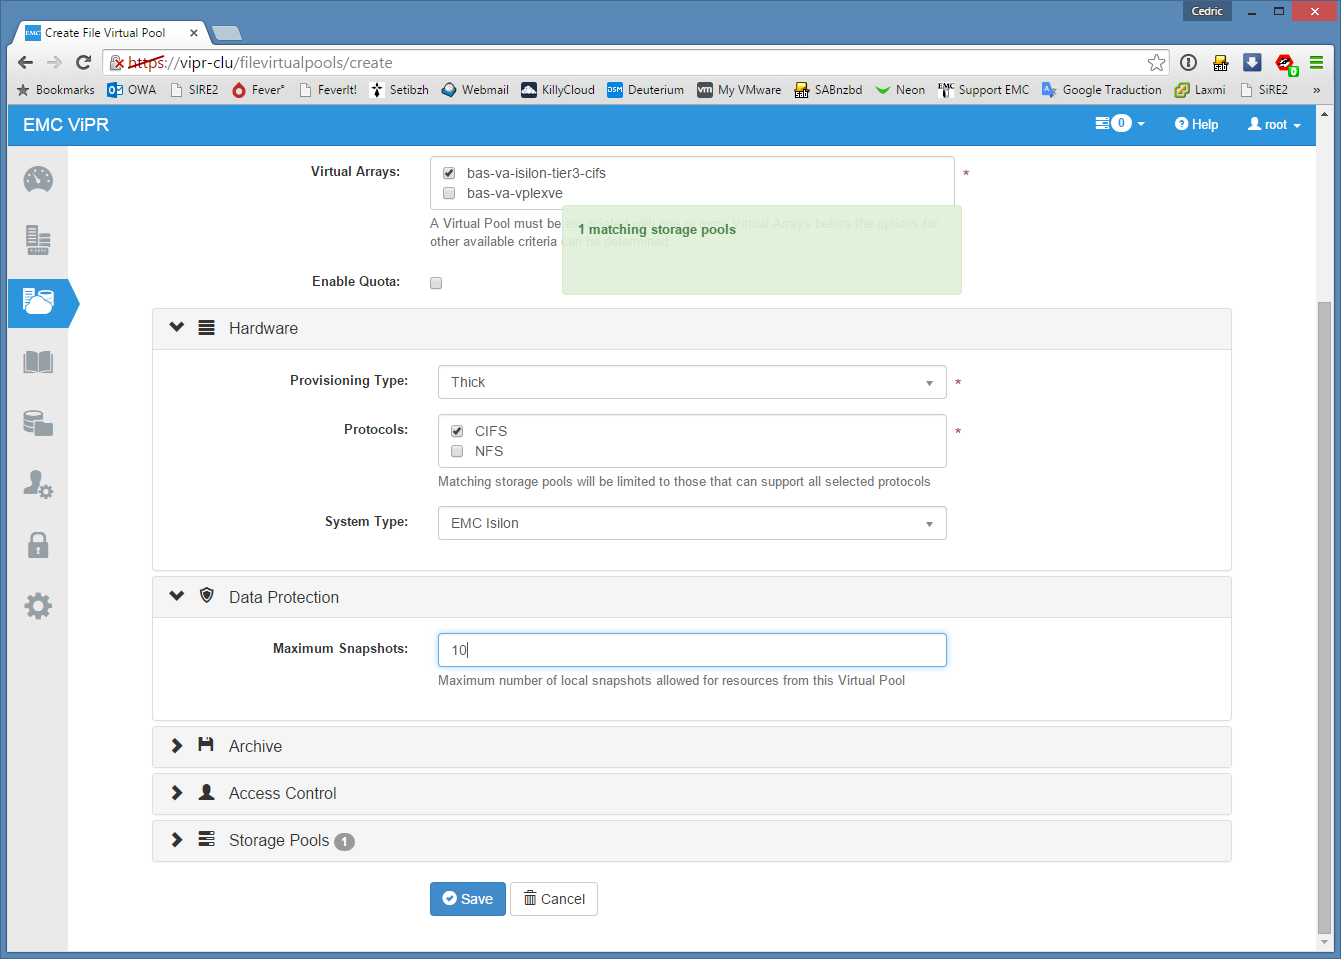Image resolution: width=1341 pixels, height=959 pixels.
Task: Open the Dashboard gauge icon in sidebar
Action: 38,180
